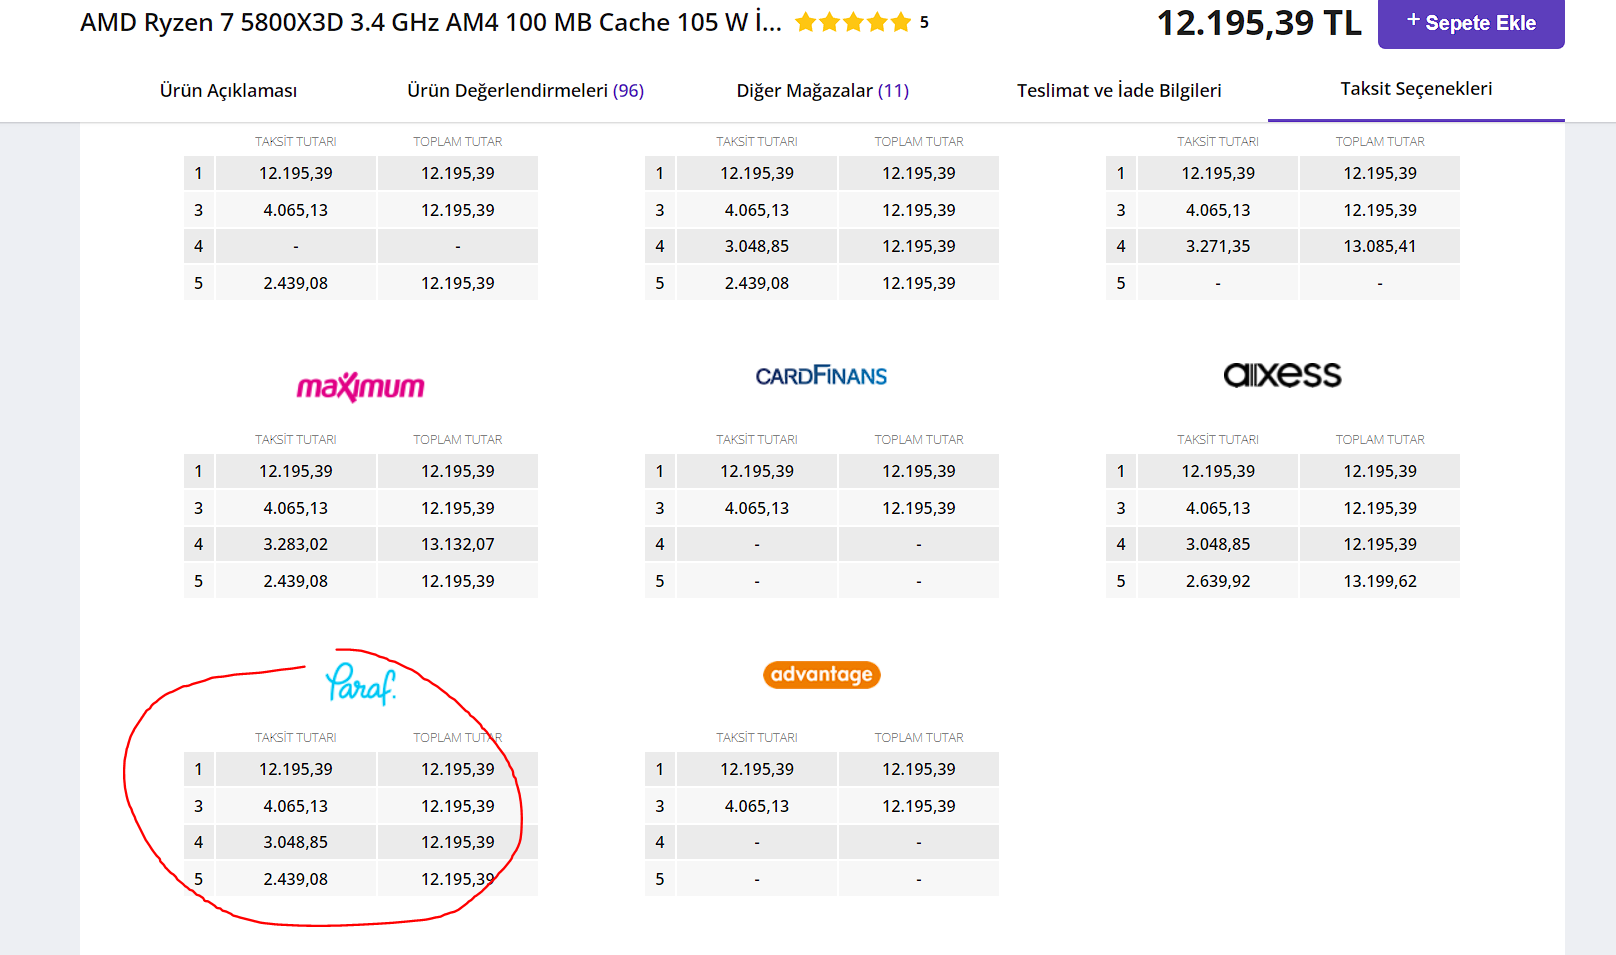Select the 3.283,02 installment amount cell
This screenshot has height=955, width=1616.
point(295,544)
